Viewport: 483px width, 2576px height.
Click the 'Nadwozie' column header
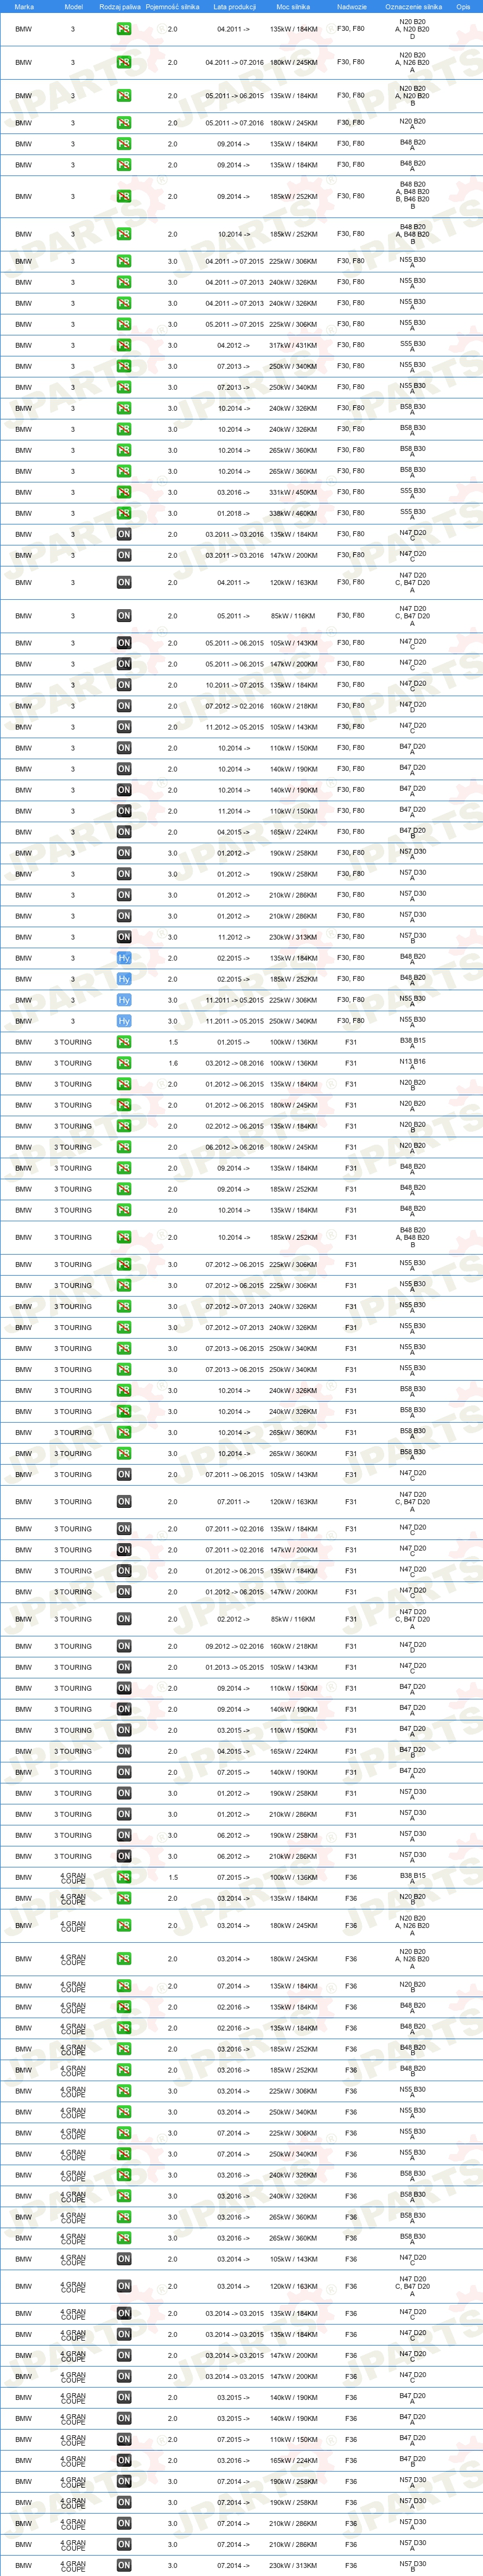[x=352, y=6]
